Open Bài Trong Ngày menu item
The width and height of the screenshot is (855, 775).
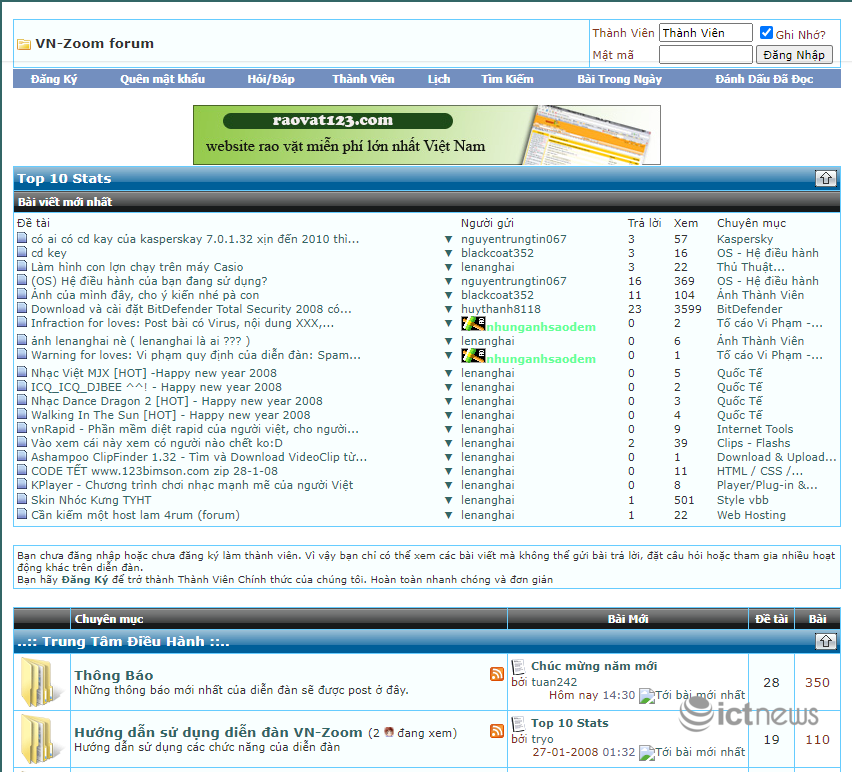coord(619,79)
